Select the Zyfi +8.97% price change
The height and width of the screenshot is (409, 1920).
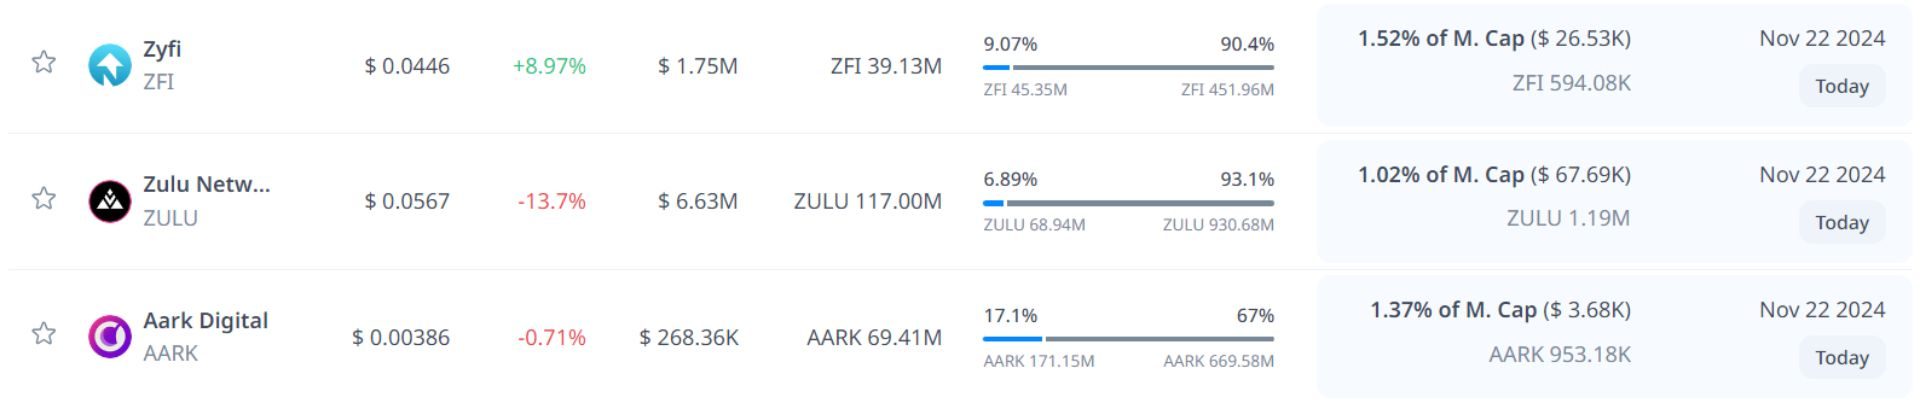549,66
